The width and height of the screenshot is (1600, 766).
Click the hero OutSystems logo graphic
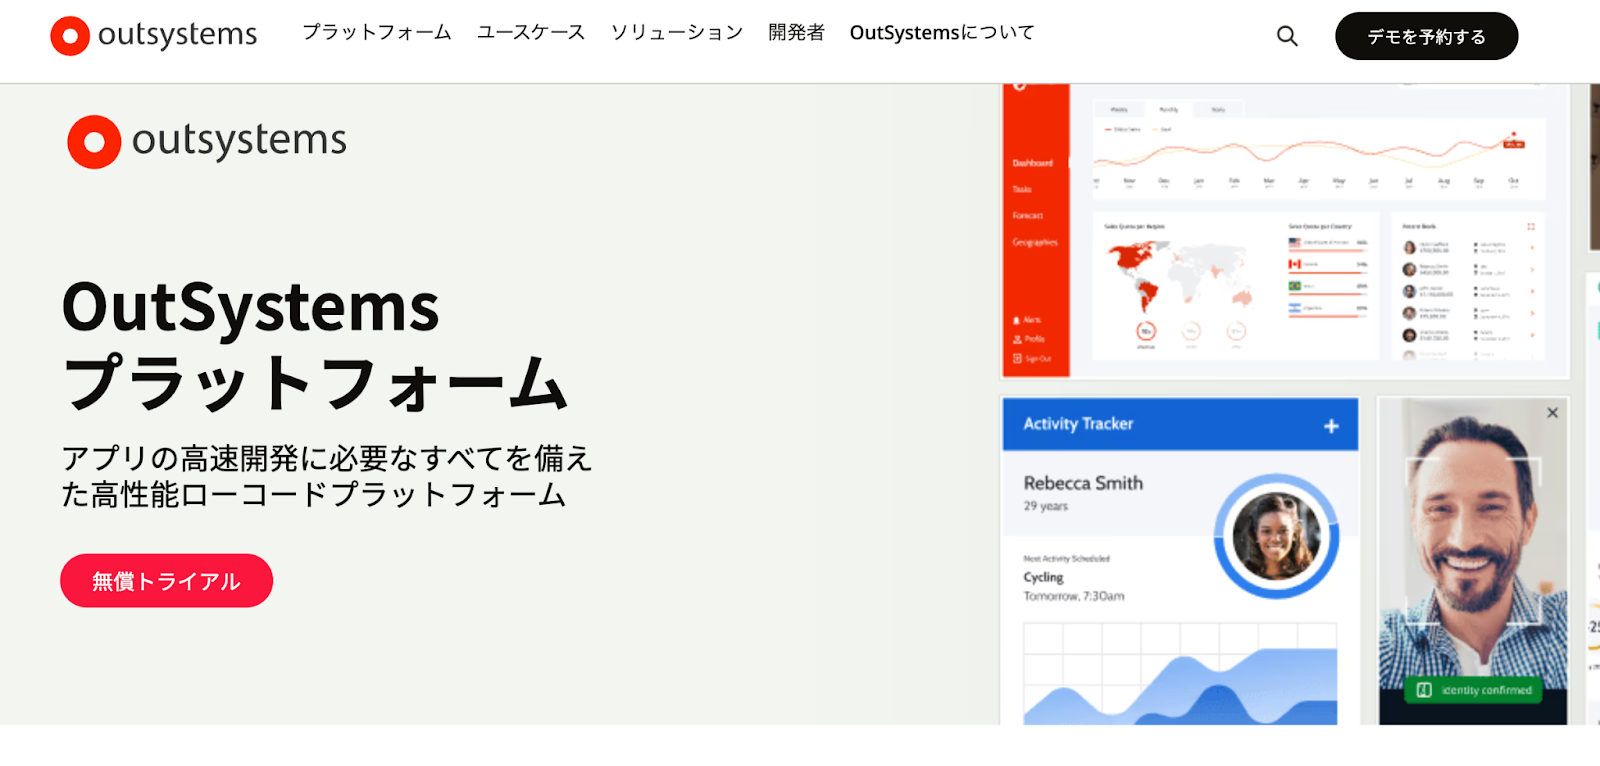(207, 141)
